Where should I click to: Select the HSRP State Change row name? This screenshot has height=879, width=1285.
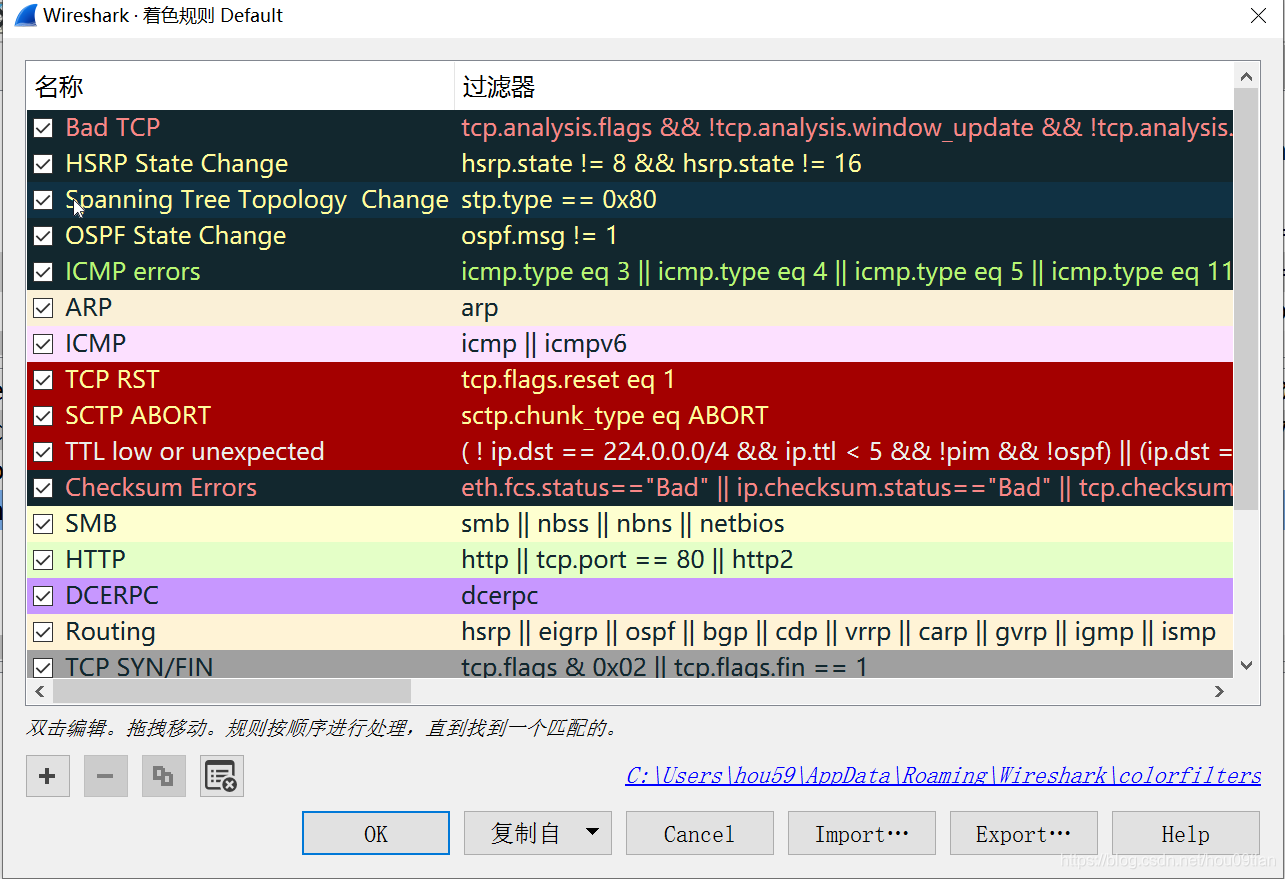click(176, 164)
